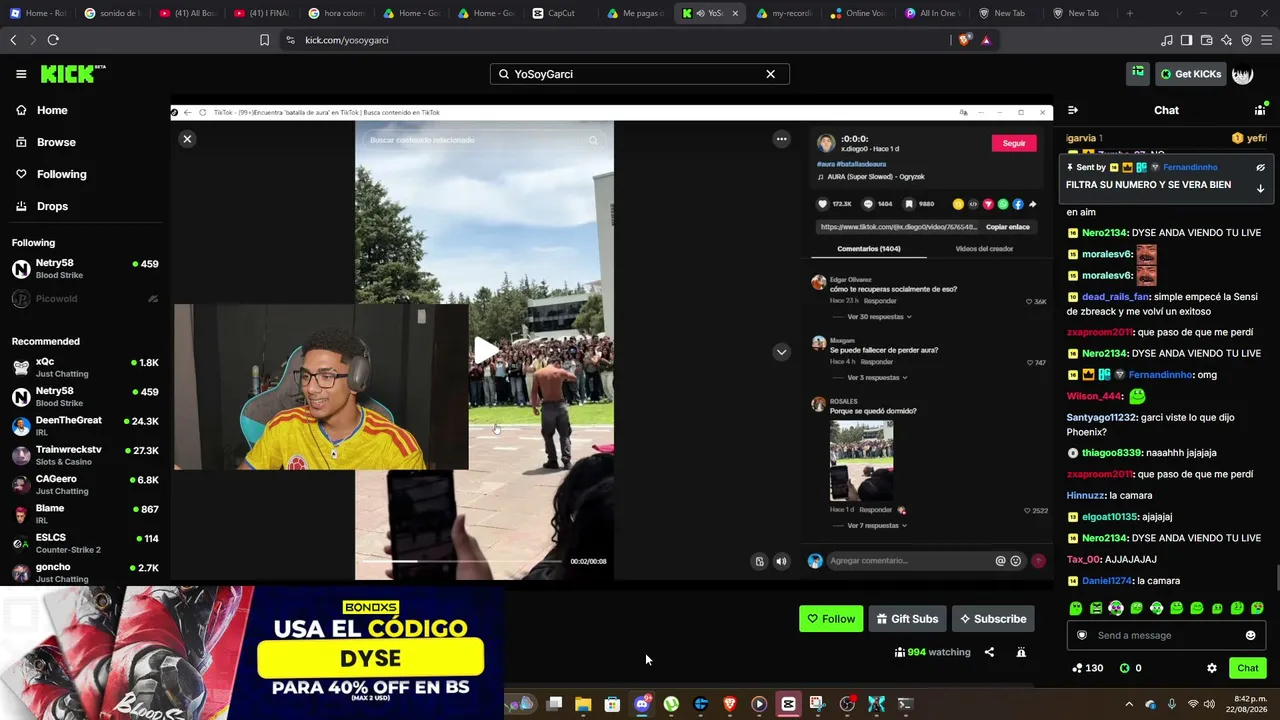Open the TikTok three-dot more menu
Image resolution: width=1280 pixels, height=720 pixels.
pos(782,139)
